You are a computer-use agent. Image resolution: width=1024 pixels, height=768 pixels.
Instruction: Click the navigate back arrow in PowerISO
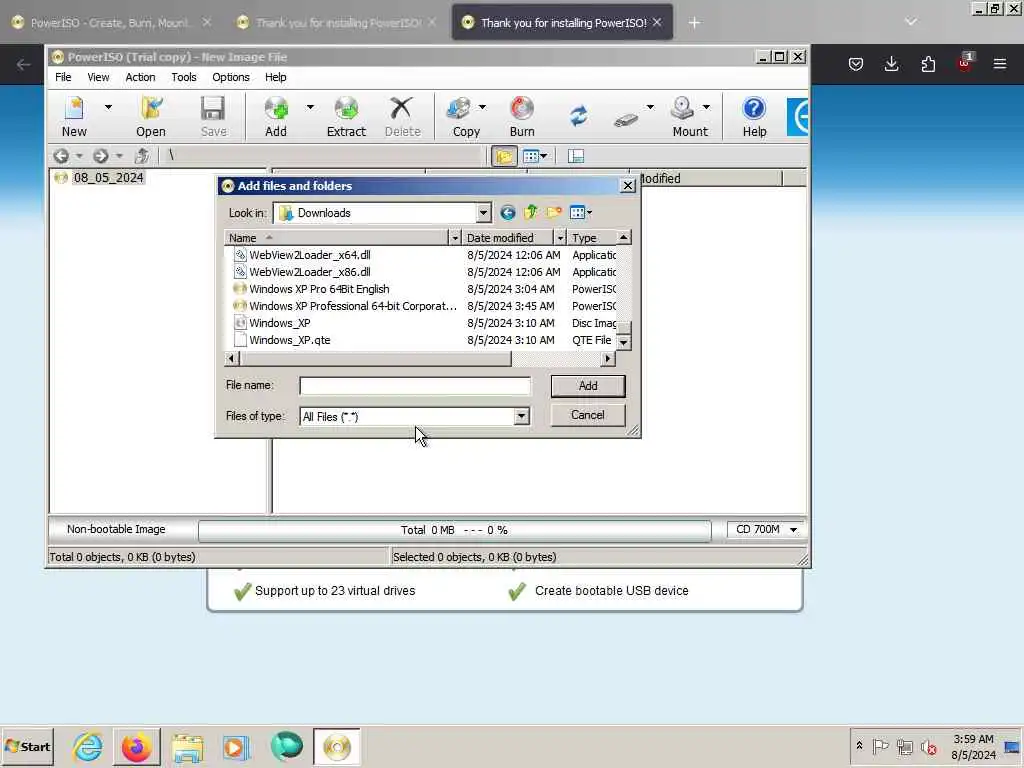point(61,156)
